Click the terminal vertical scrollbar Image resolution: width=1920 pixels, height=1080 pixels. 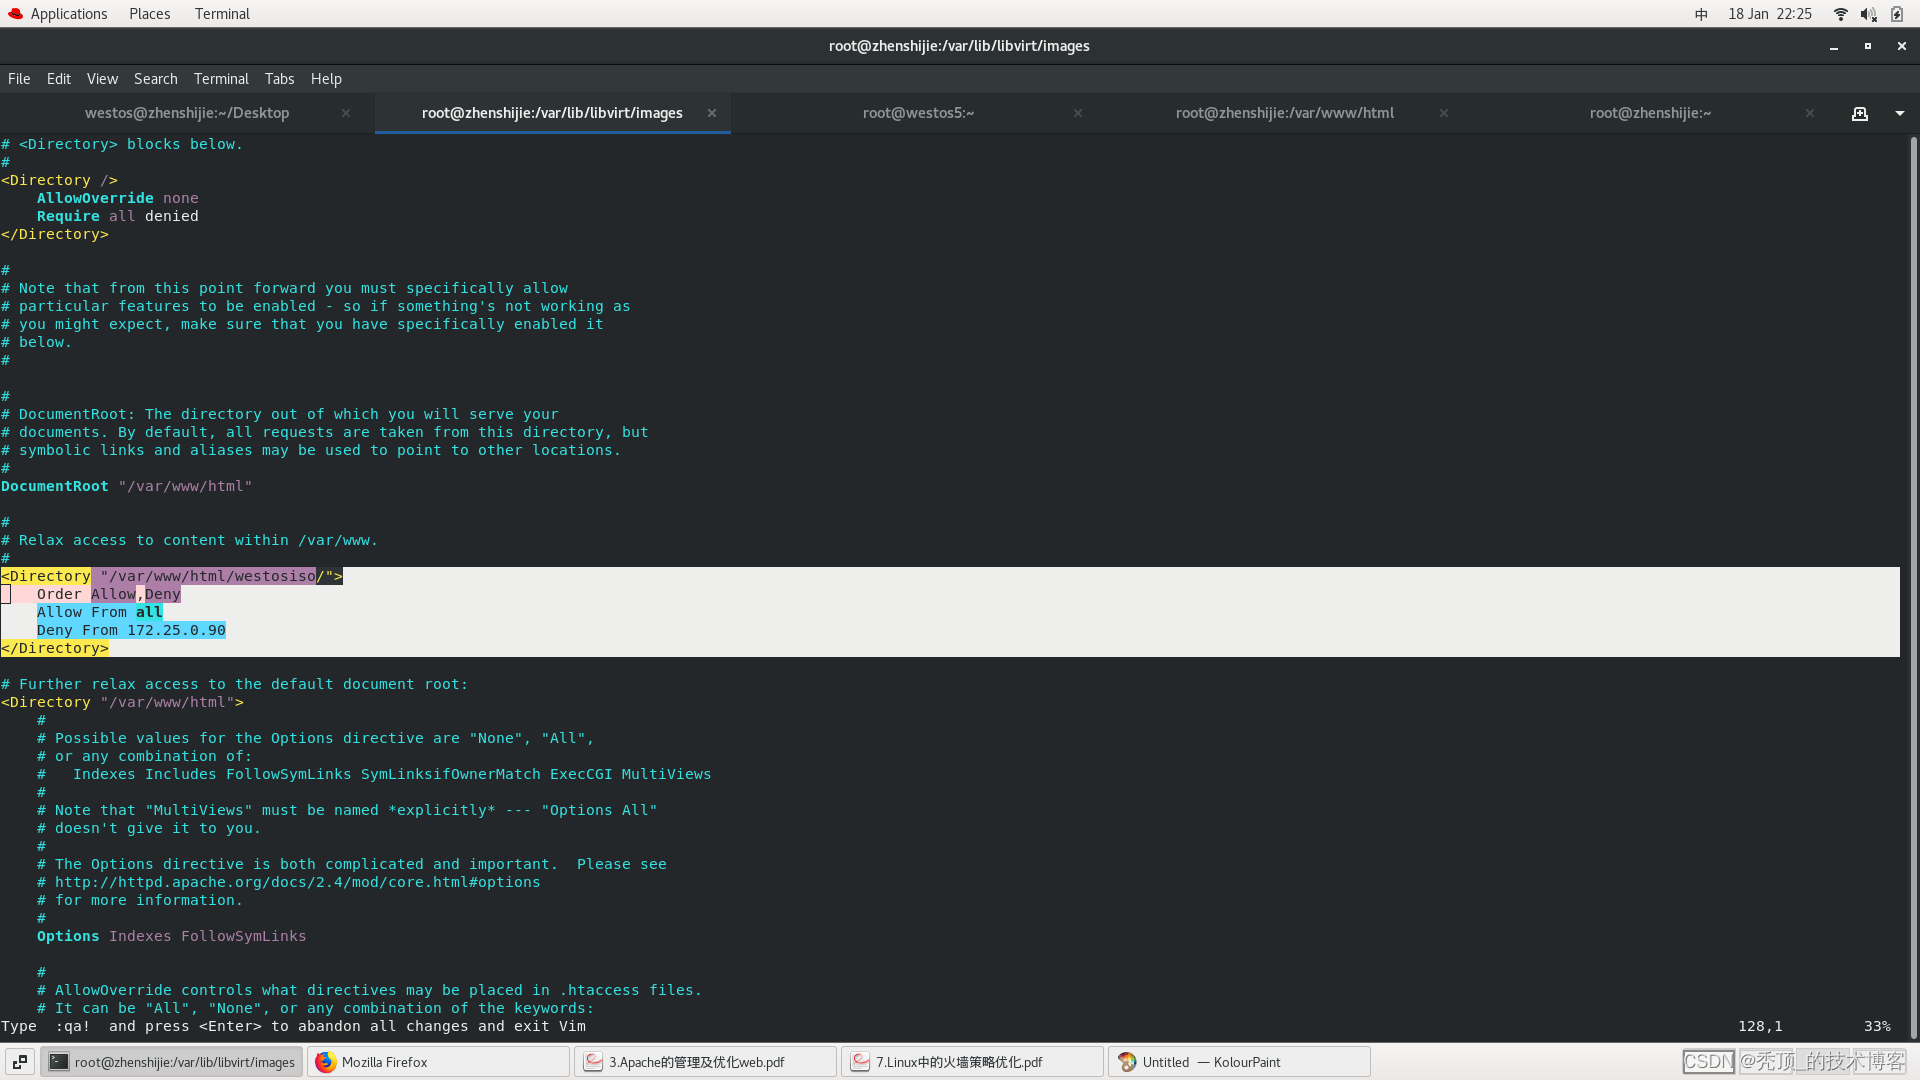click(1913, 588)
